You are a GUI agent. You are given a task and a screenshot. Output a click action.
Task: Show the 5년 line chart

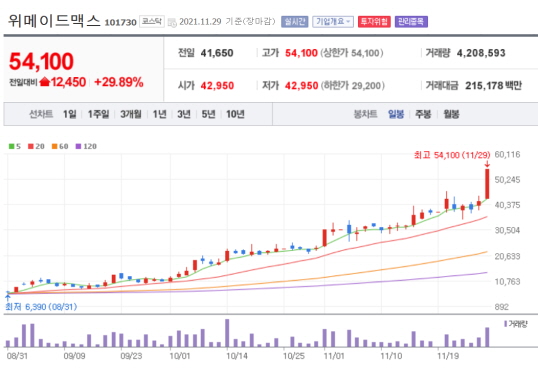(x=208, y=114)
